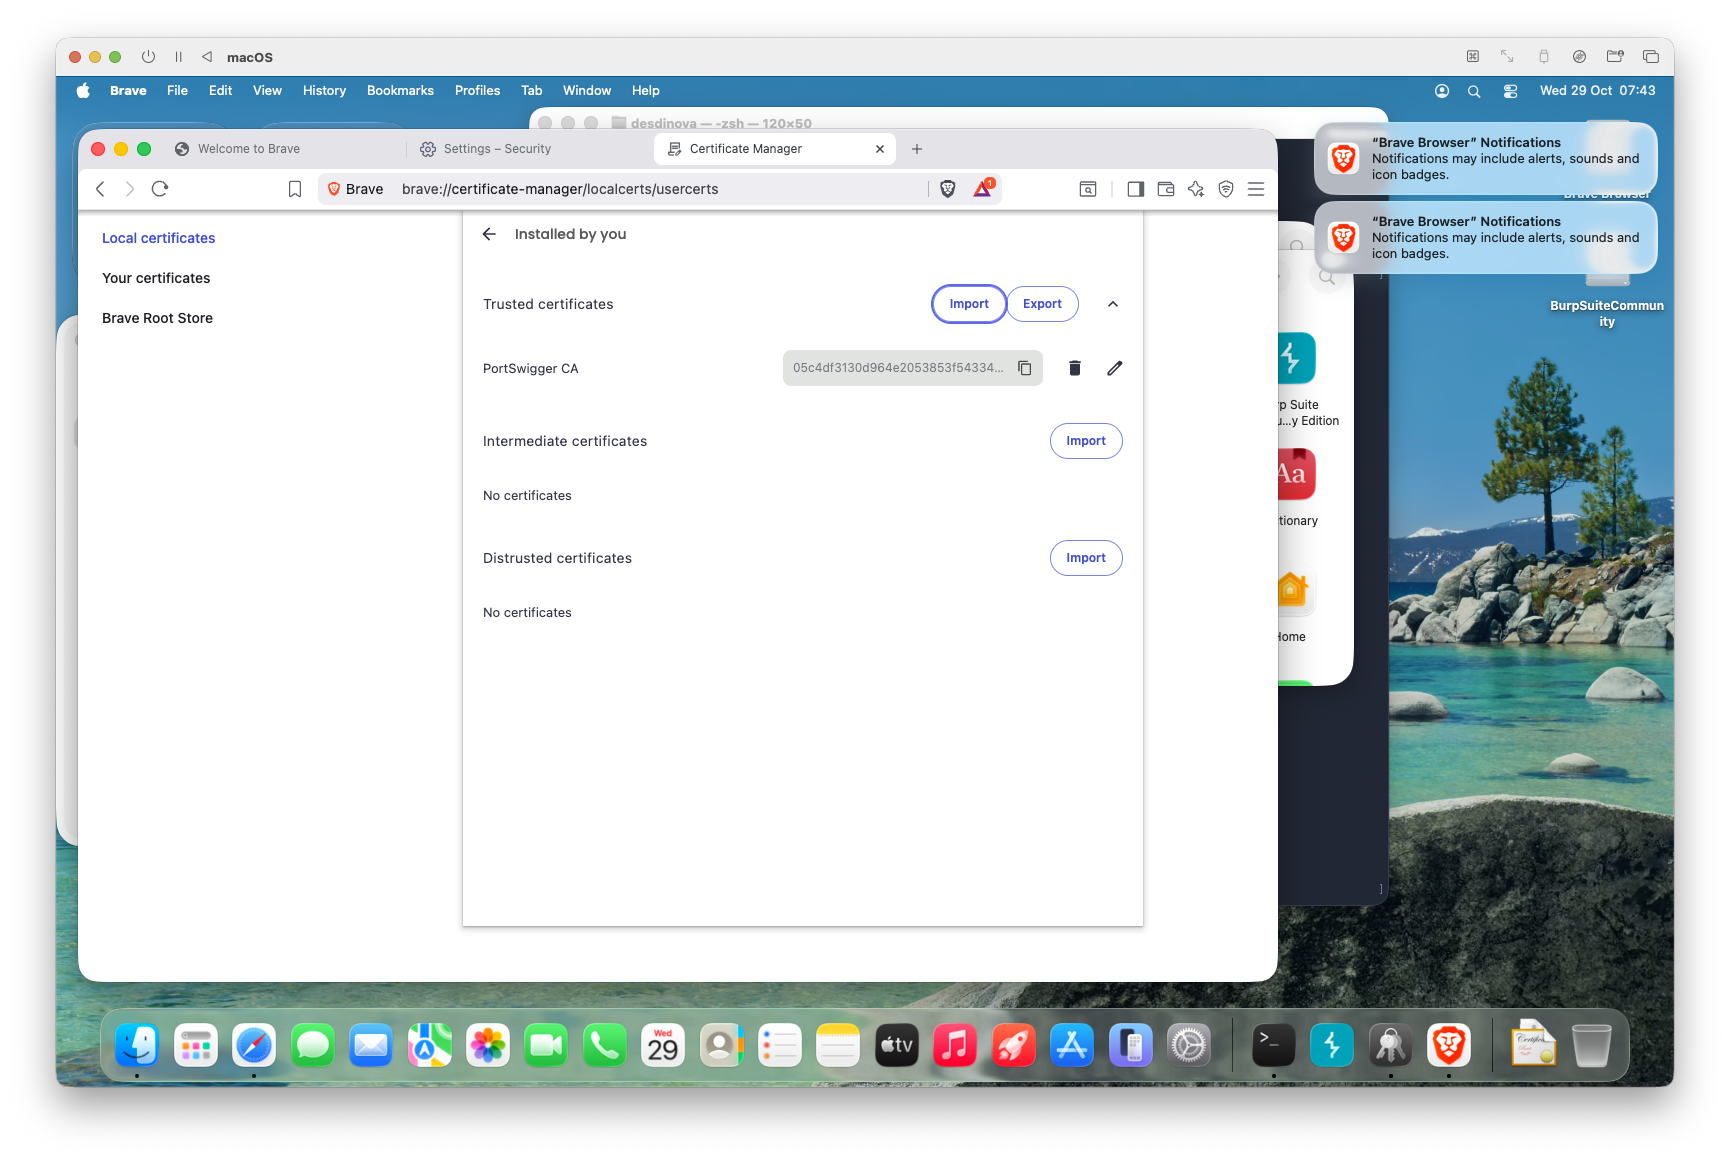Screen dimensions: 1730x1161
Task: Switch to the Settings – Security tab
Action: (x=497, y=149)
